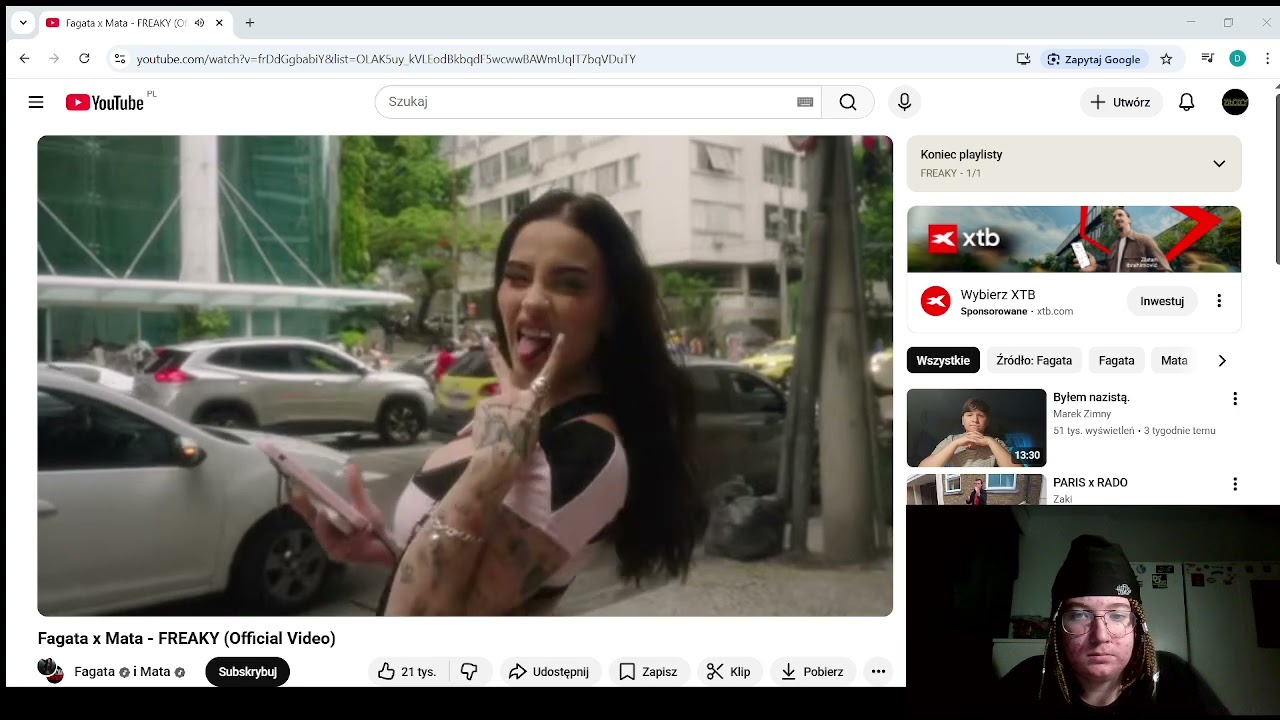
Task: Reload the page in the browser
Action: coord(84,59)
